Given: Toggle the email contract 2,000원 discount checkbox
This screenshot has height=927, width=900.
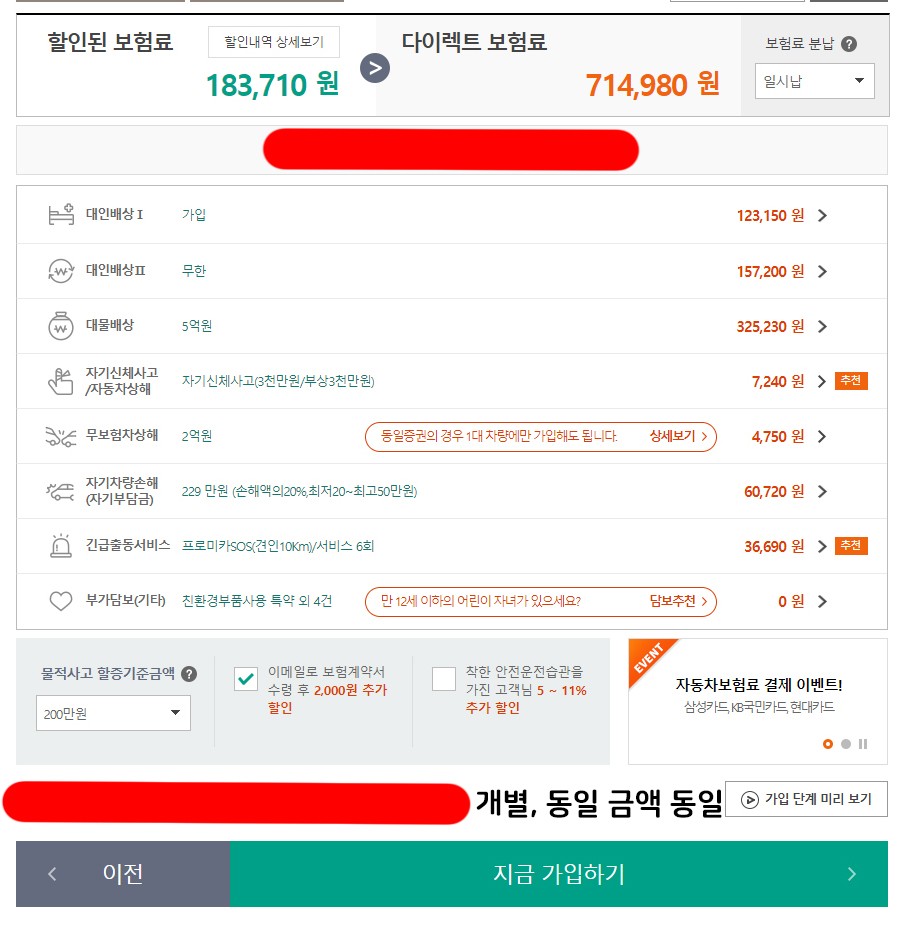Looking at the screenshot, I should [245, 679].
